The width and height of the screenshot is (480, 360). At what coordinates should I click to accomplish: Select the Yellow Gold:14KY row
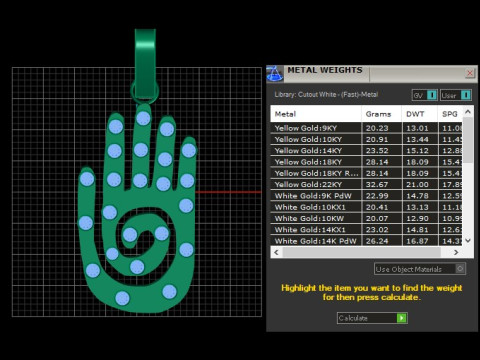[366, 151]
